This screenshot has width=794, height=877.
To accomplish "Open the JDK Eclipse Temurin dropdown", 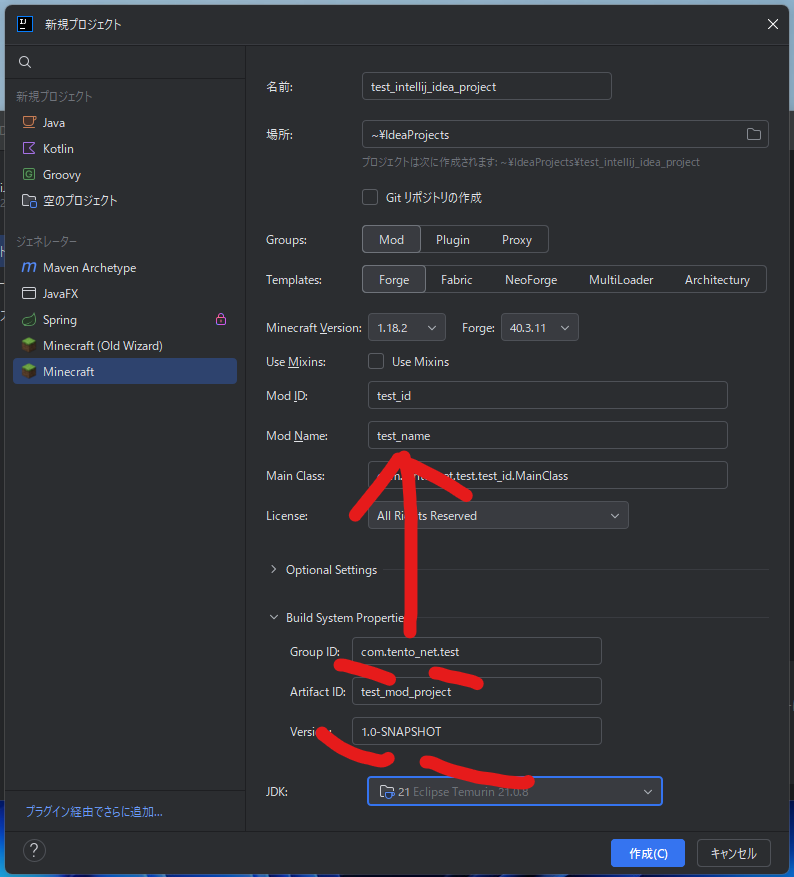I will pyautogui.click(x=514, y=791).
